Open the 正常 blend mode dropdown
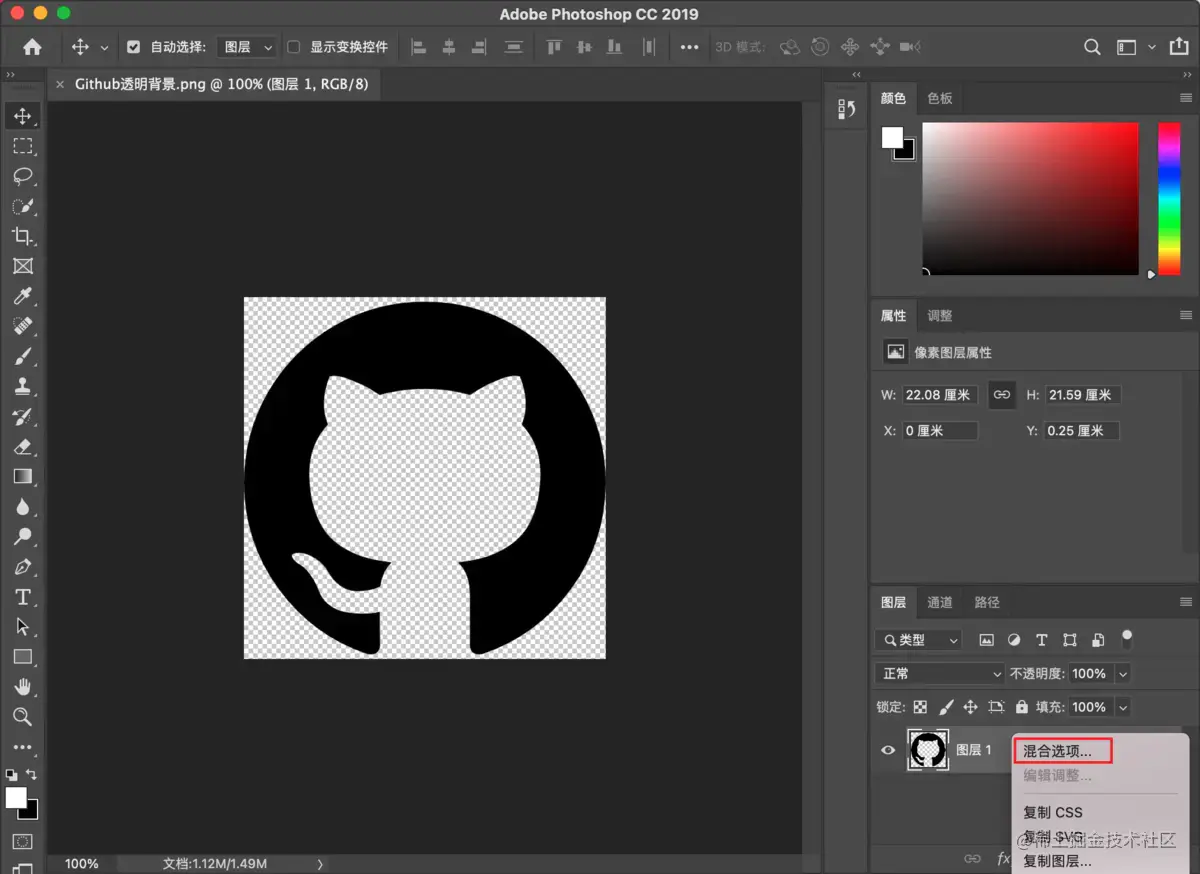Screen dimensions: 1200x874 click(938, 674)
